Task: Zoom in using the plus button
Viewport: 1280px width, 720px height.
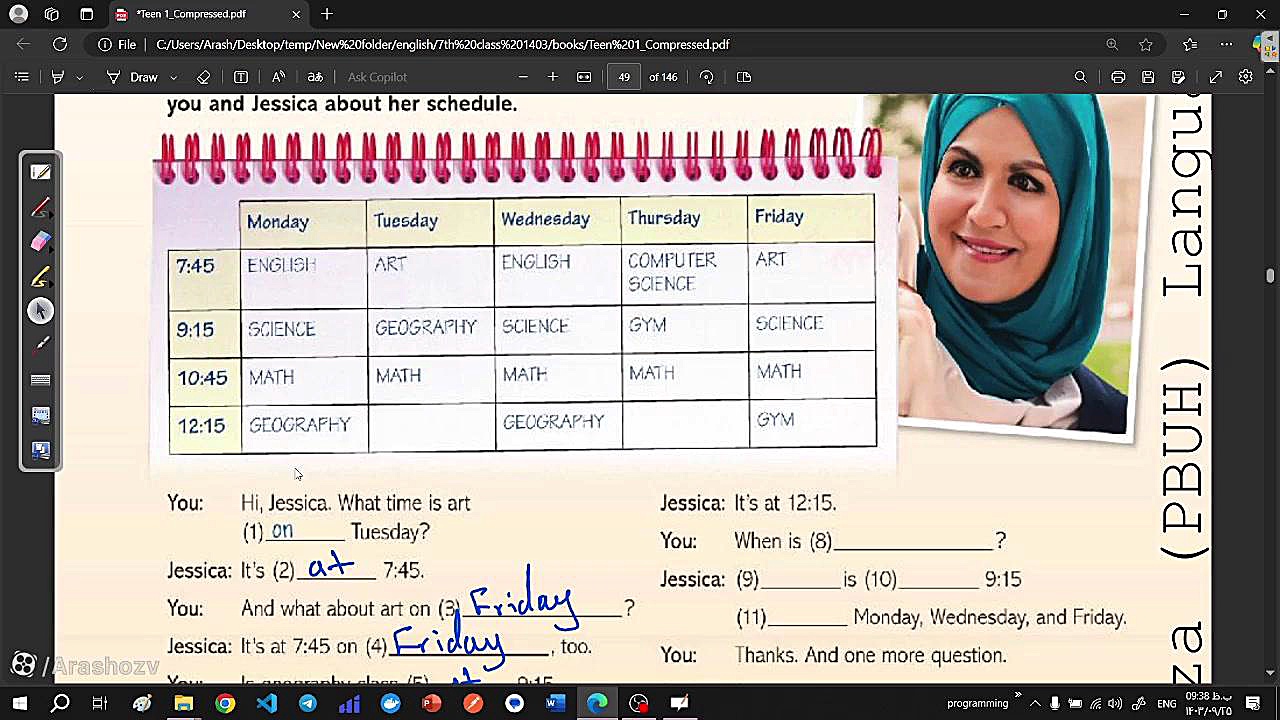Action: pos(553,77)
